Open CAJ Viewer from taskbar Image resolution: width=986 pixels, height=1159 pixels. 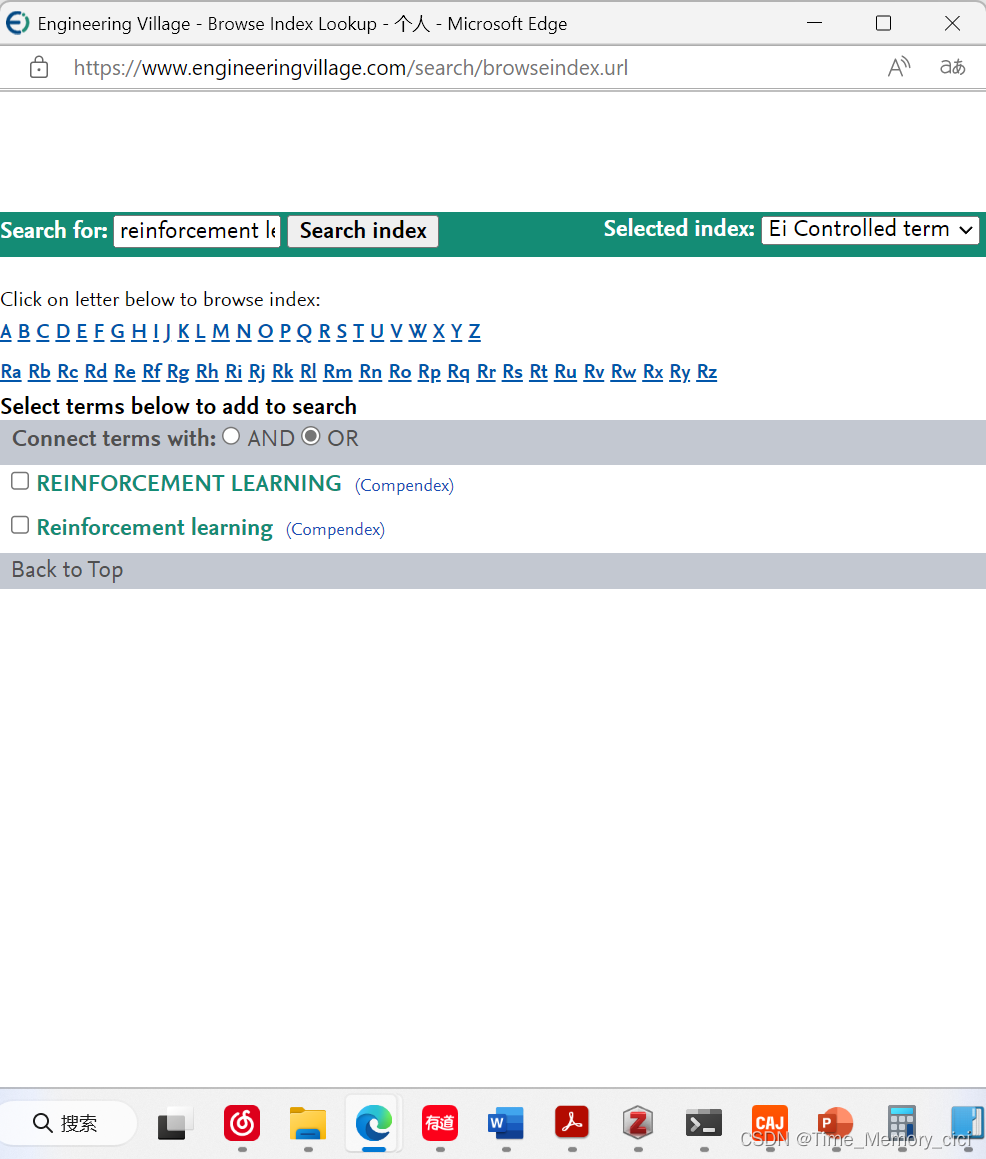point(769,1124)
